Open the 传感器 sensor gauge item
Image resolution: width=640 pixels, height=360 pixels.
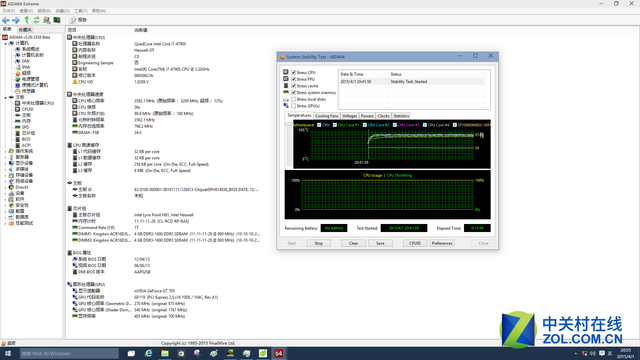(x=25, y=91)
